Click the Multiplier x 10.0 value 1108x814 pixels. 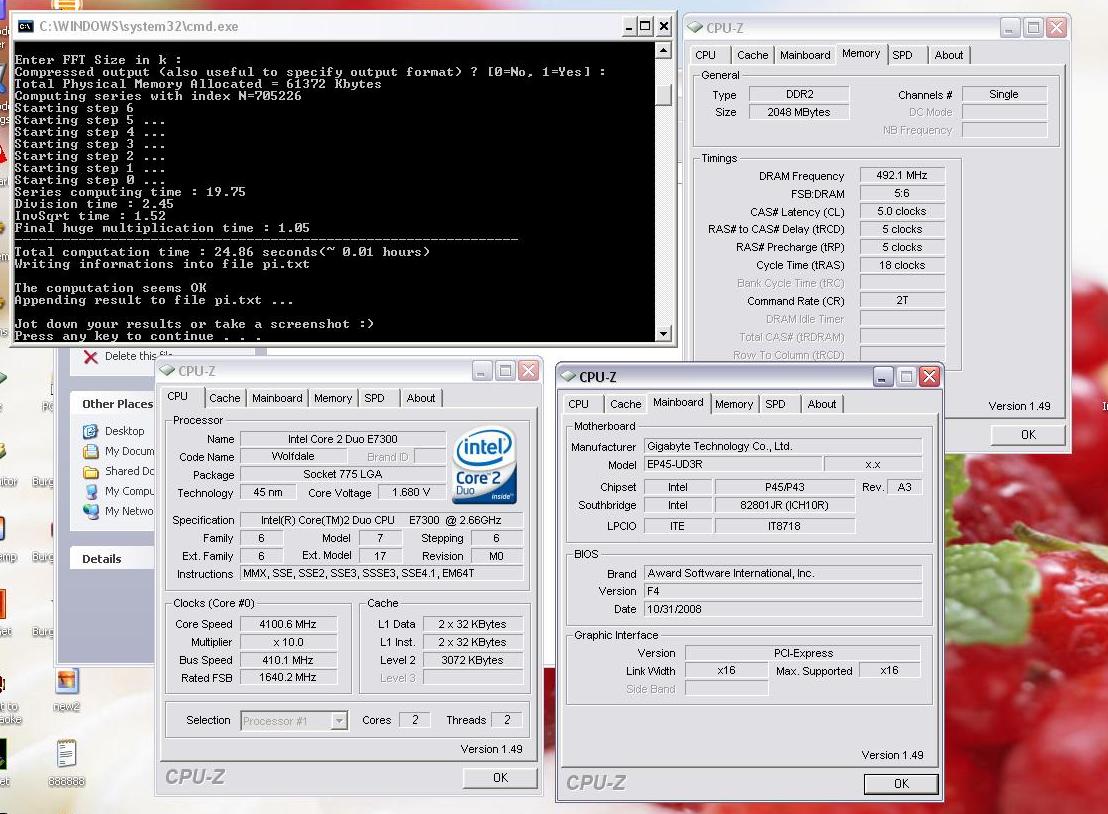tap(288, 642)
